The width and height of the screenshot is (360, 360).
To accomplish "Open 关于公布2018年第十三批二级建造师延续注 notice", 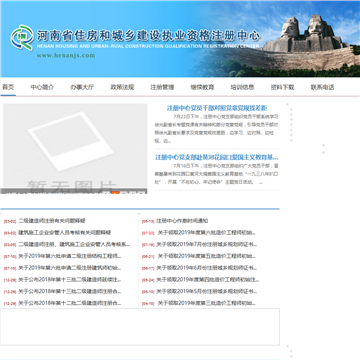I will [x=70, y=280].
